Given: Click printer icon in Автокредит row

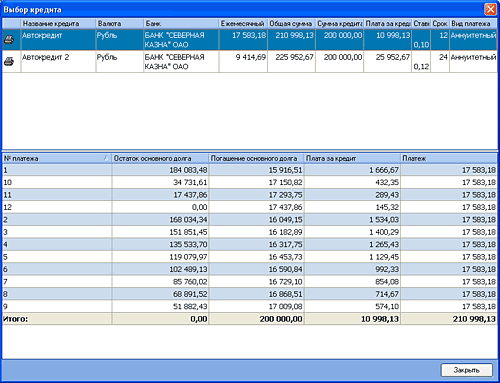Looking at the screenshot, I should (9, 40).
